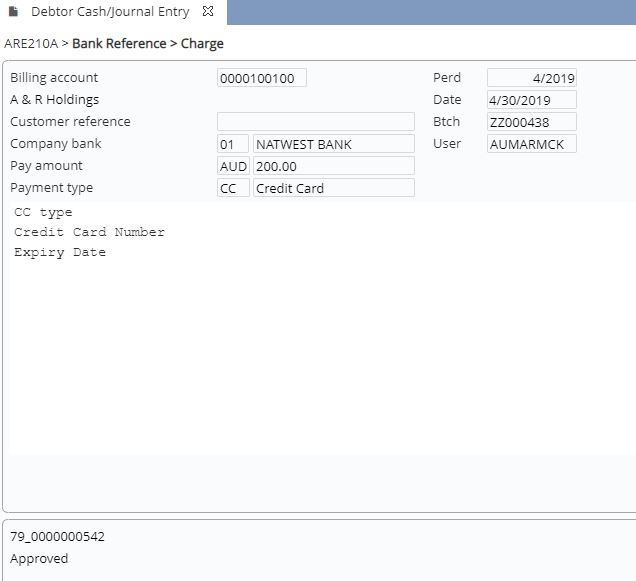This screenshot has width=636, height=581.
Task: Click the Btch field ZZ000438
Action: [531, 122]
